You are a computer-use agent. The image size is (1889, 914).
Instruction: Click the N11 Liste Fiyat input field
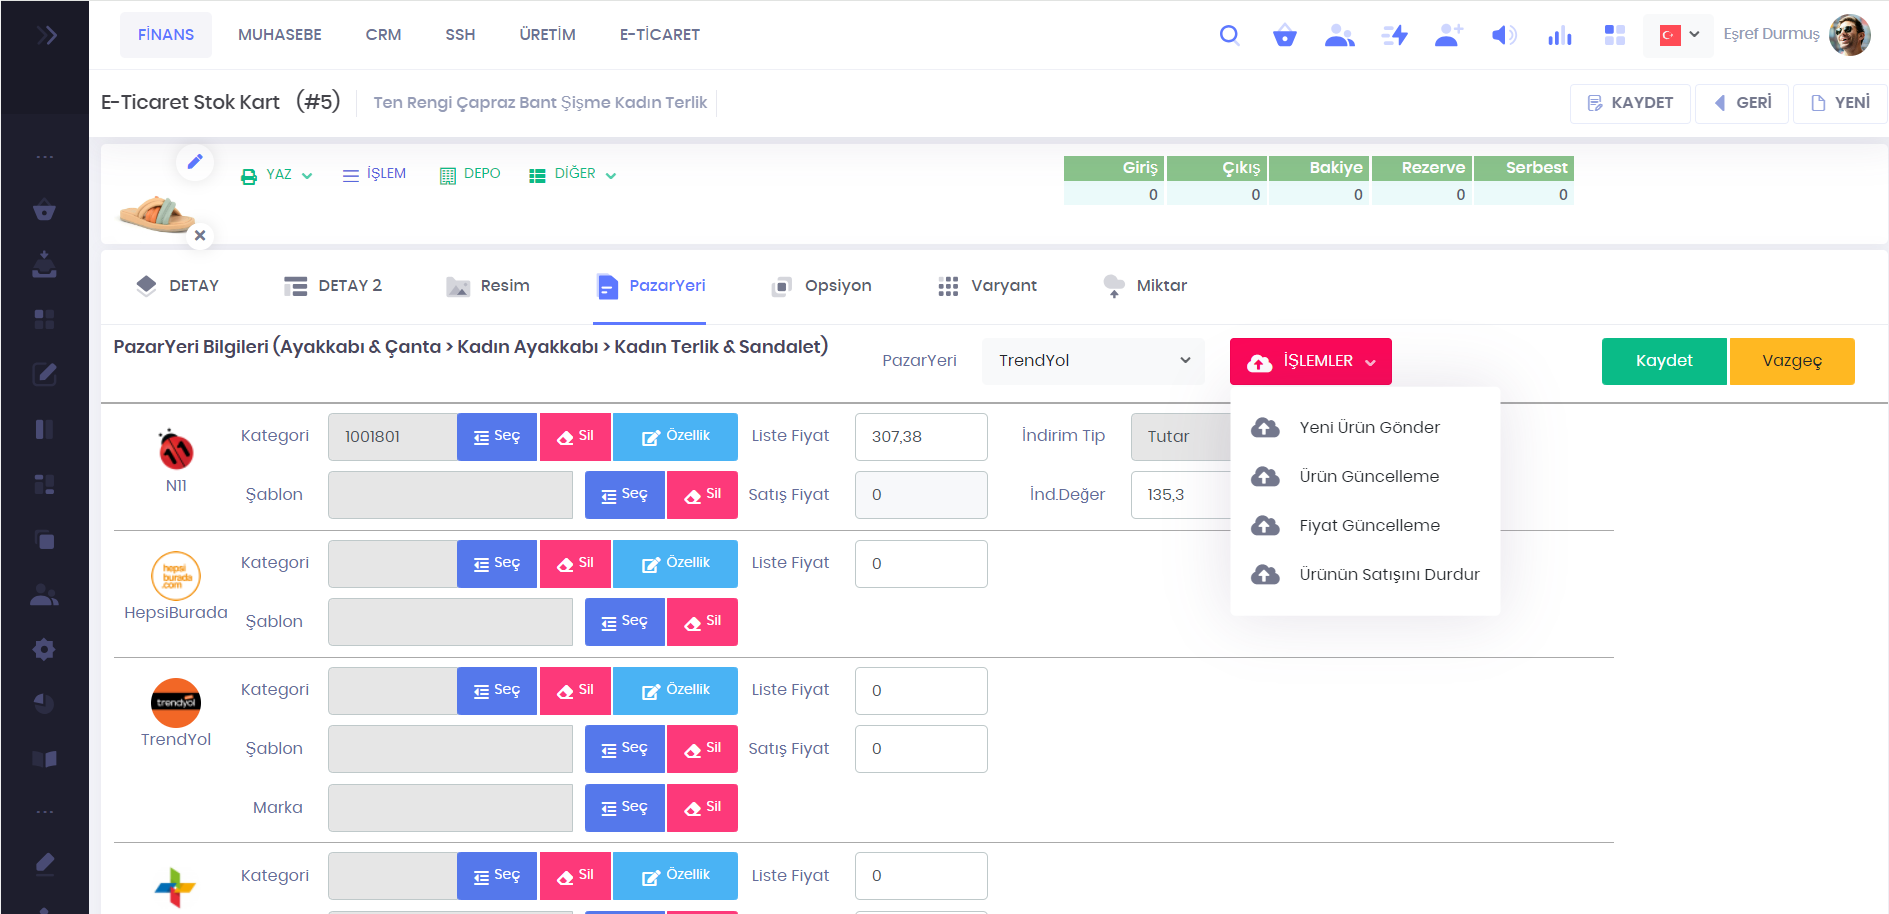pyautogui.click(x=920, y=437)
